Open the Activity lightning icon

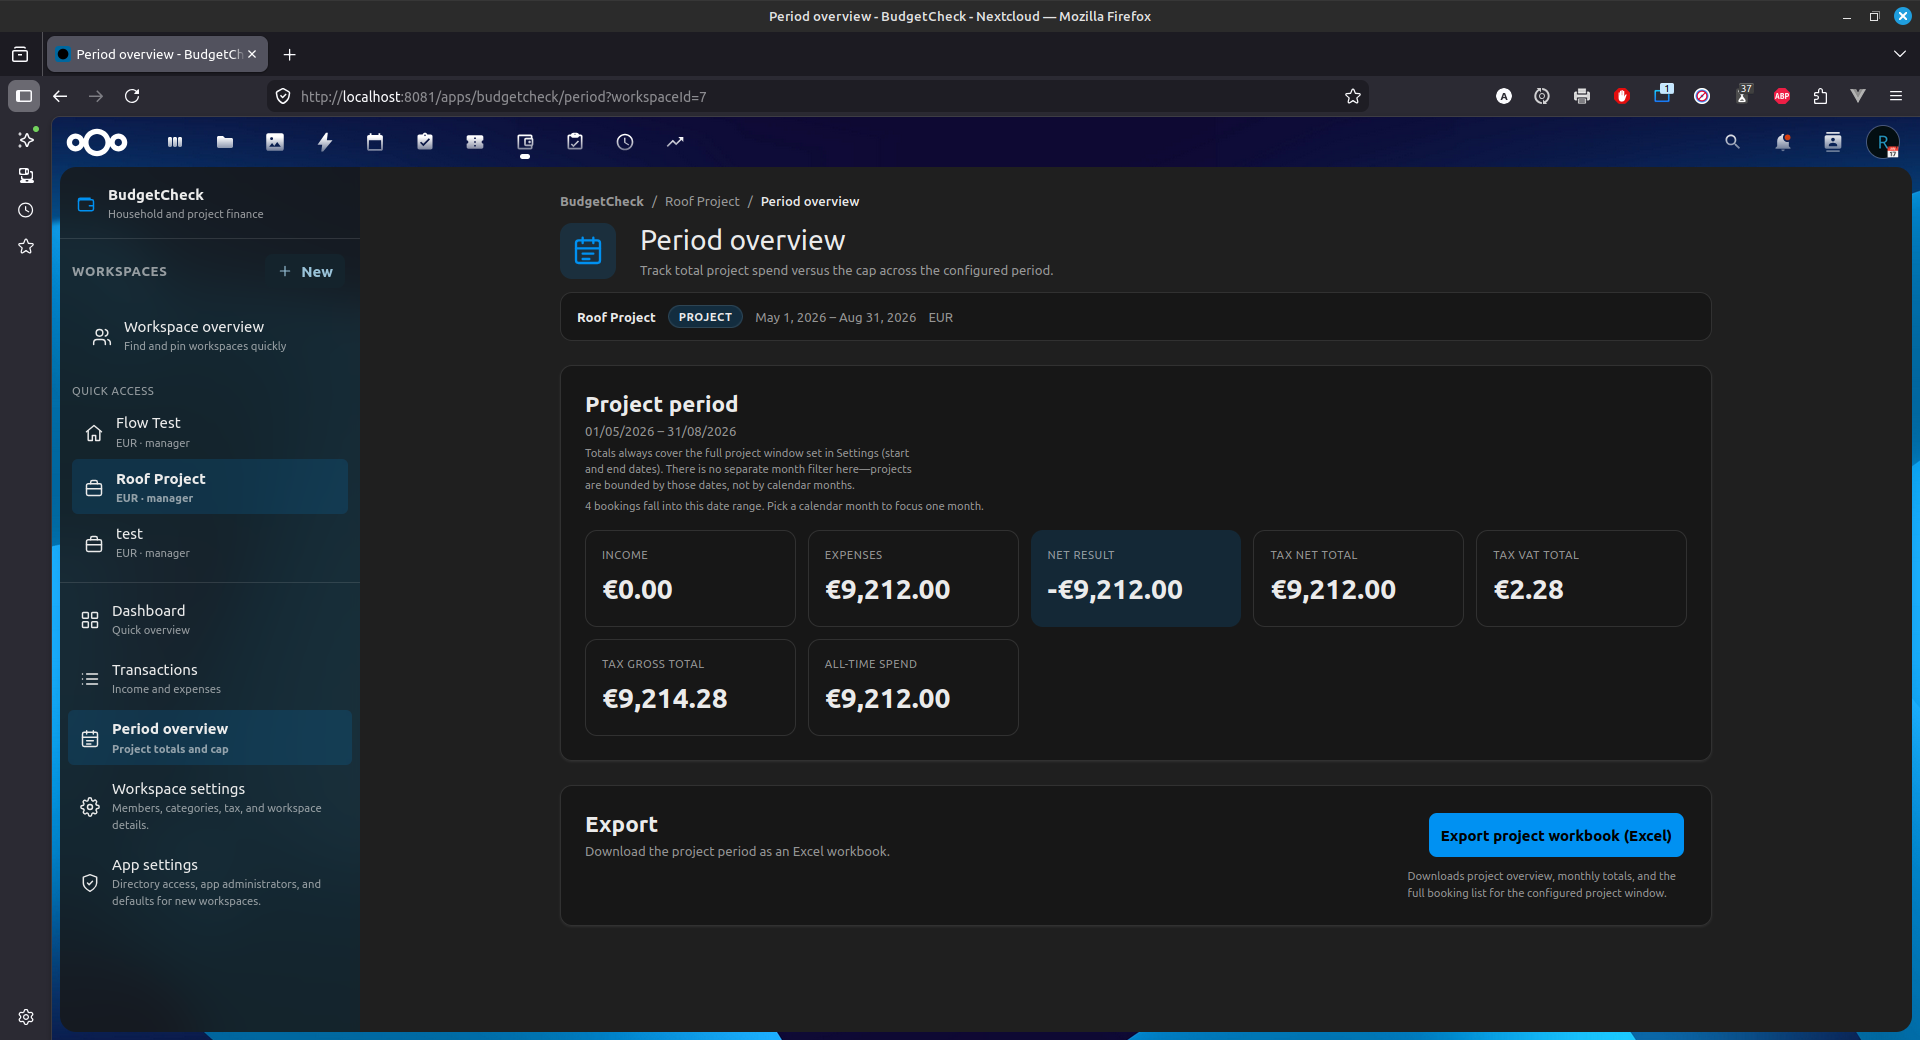point(325,142)
